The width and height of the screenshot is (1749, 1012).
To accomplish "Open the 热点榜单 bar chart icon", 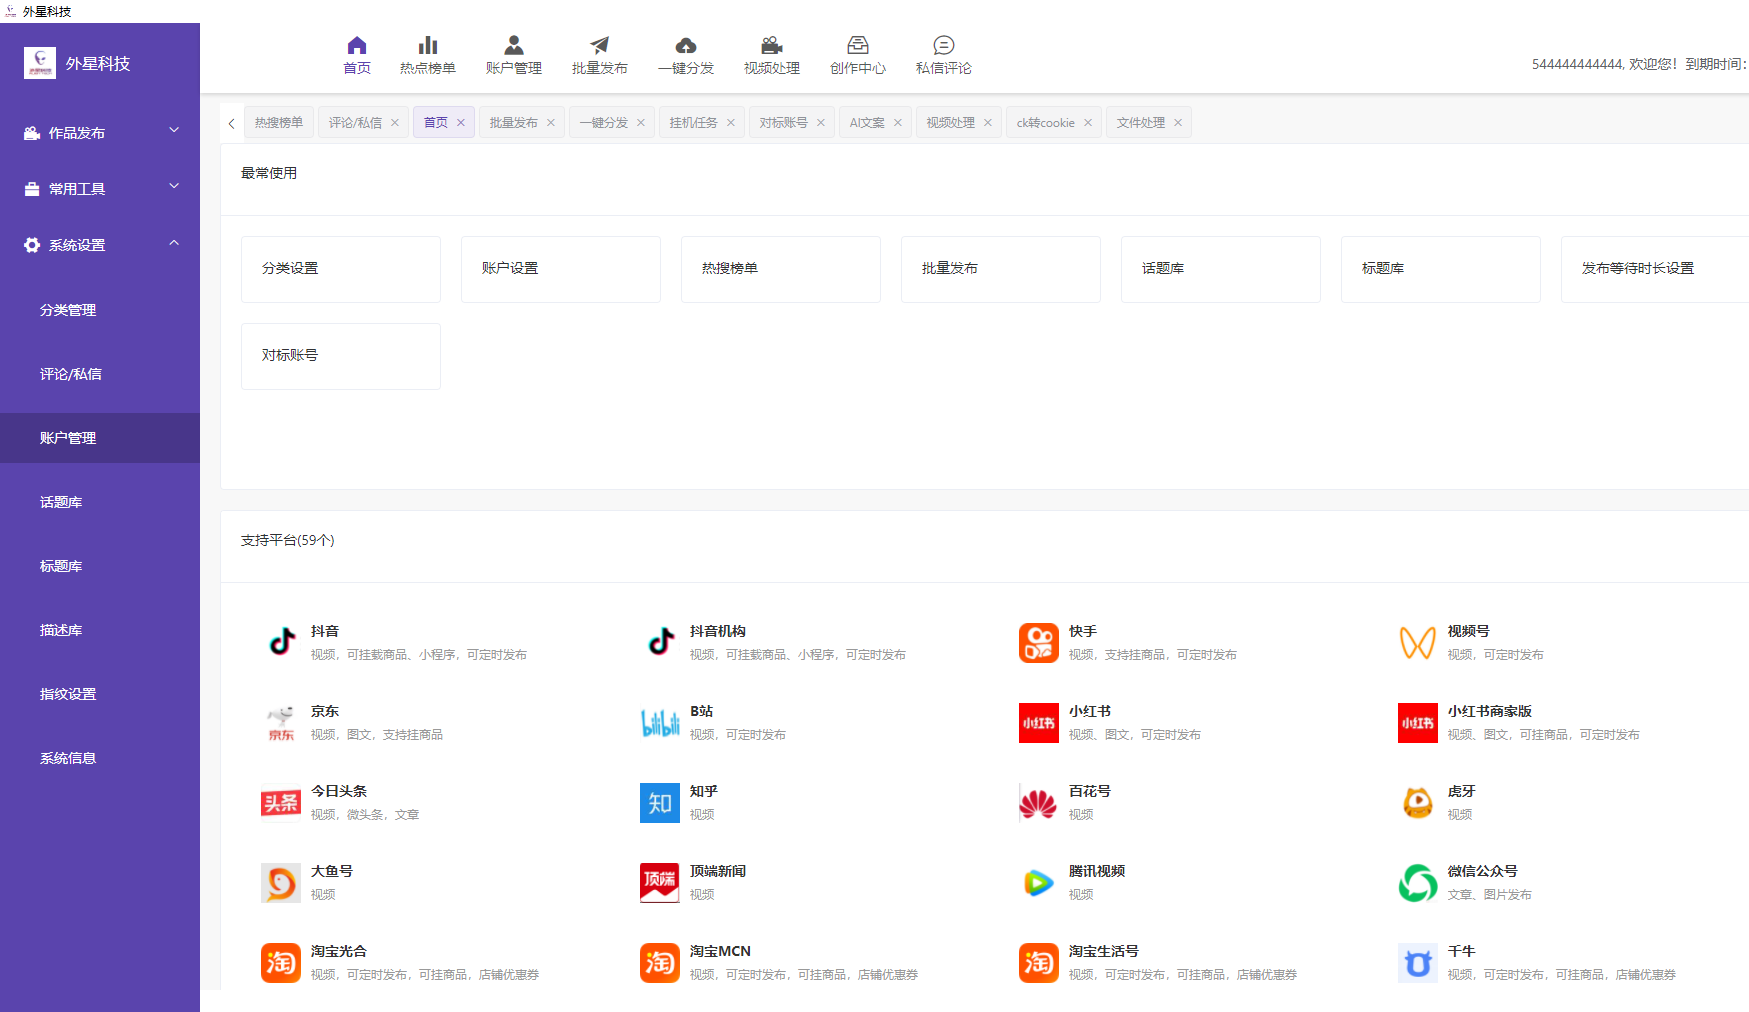I will (428, 45).
